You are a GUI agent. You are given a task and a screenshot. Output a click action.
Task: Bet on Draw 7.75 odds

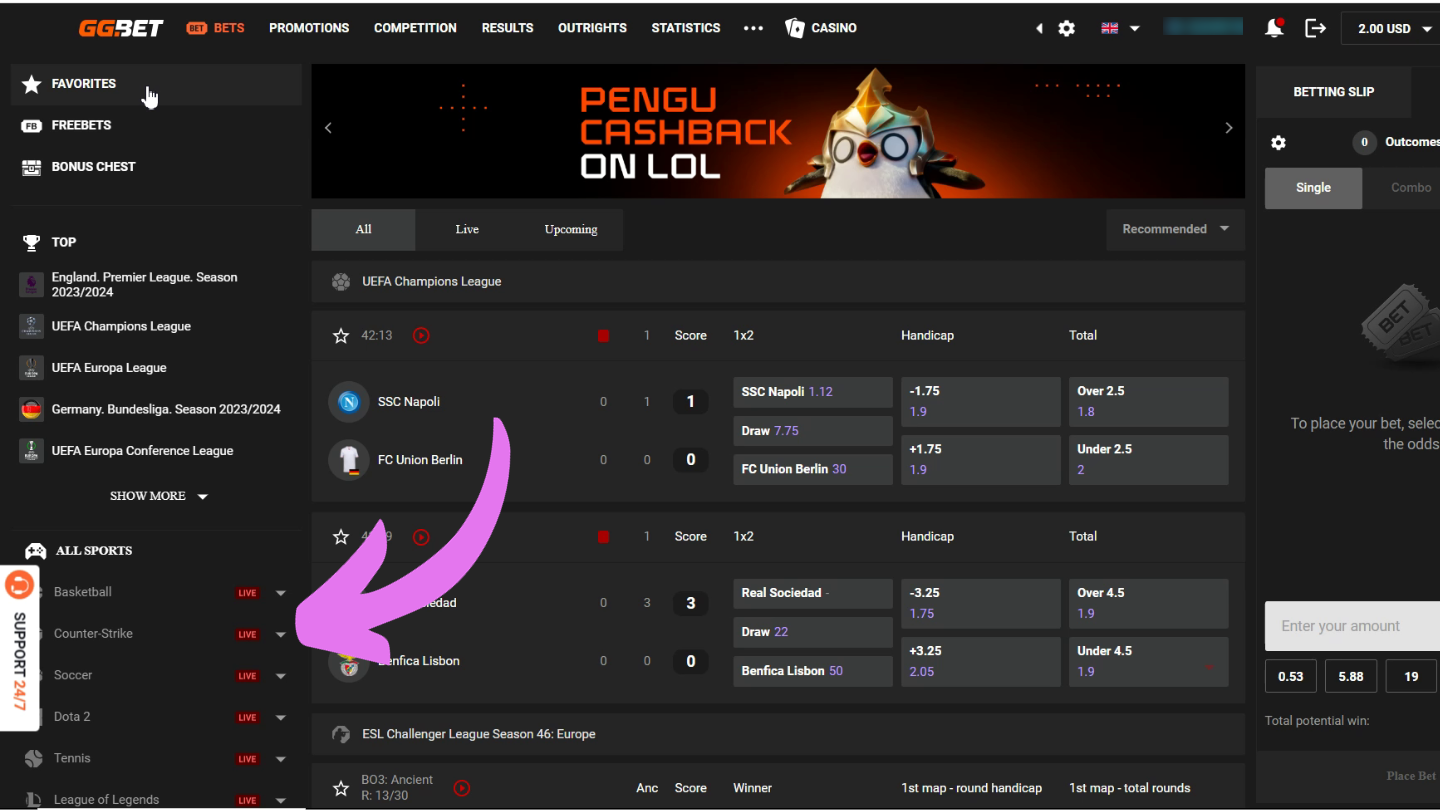click(813, 431)
